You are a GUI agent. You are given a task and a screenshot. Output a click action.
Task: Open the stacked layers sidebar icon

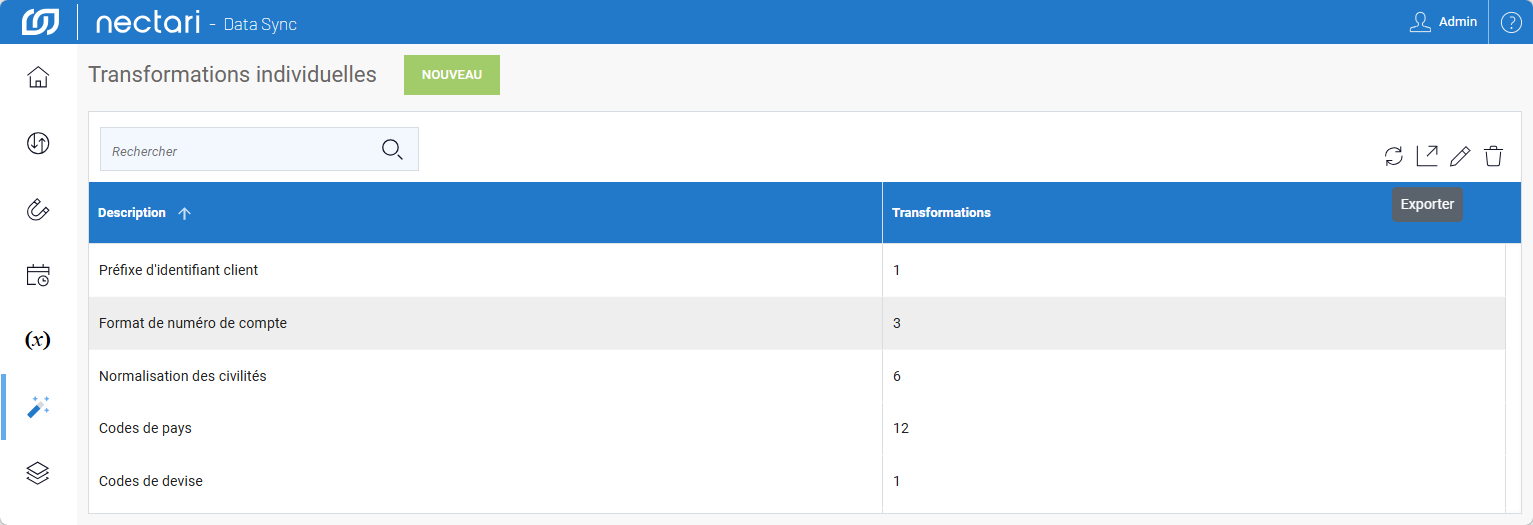click(38, 473)
